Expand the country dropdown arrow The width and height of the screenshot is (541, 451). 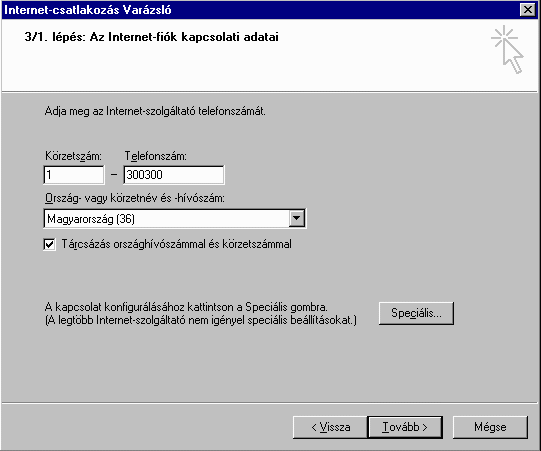[297, 218]
